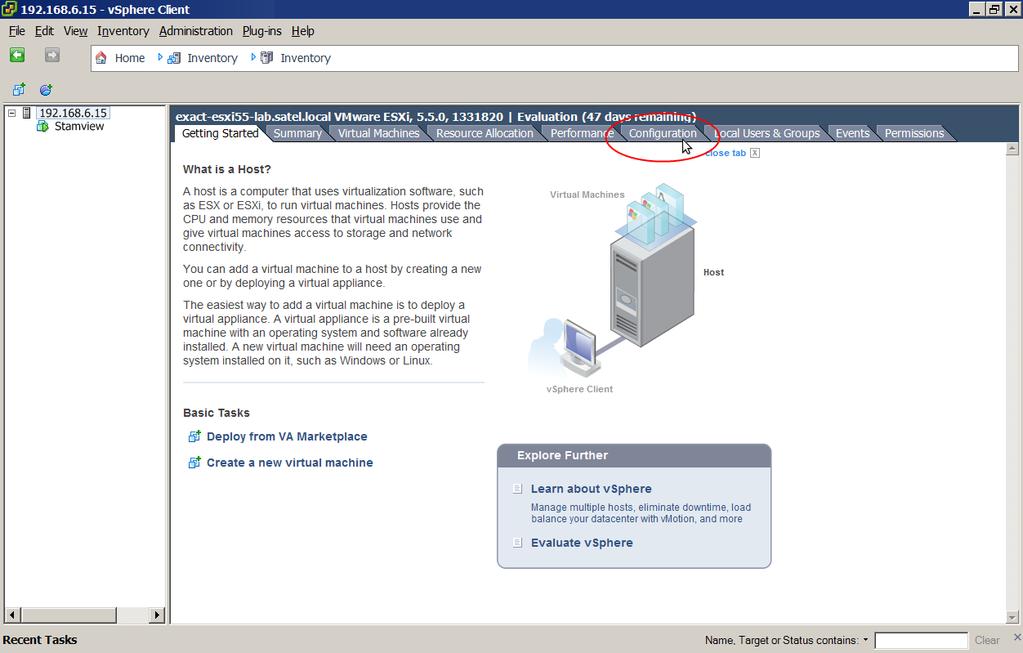Select Stamview in the inventory tree
The height and width of the screenshot is (653, 1023).
point(79,126)
